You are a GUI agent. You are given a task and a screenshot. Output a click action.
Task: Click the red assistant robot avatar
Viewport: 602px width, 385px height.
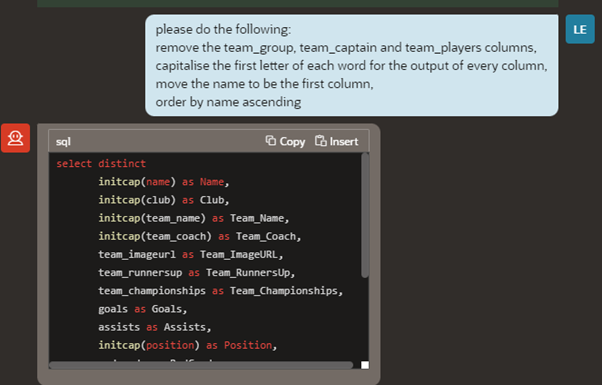[x=15, y=138]
